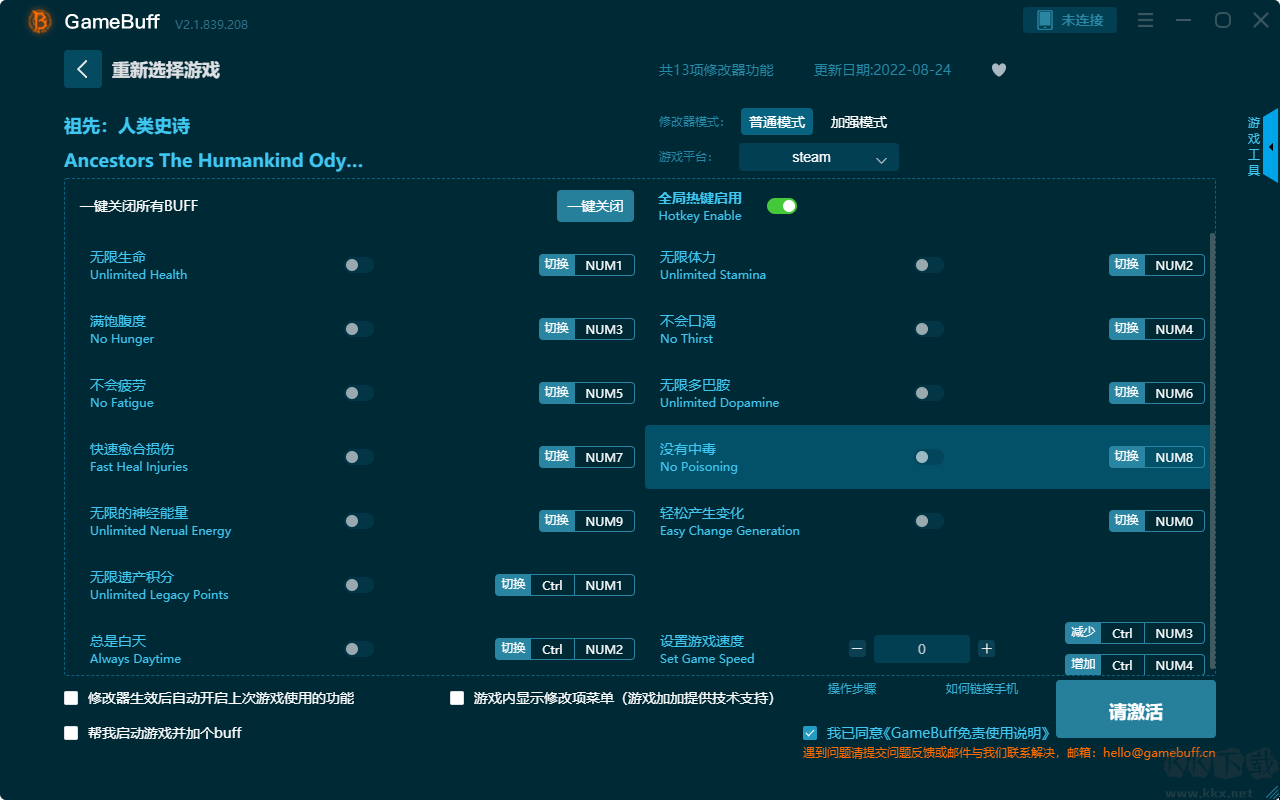This screenshot has width=1280, height=800.
Task: Click the minus game speed icon
Action: (x=857, y=649)
